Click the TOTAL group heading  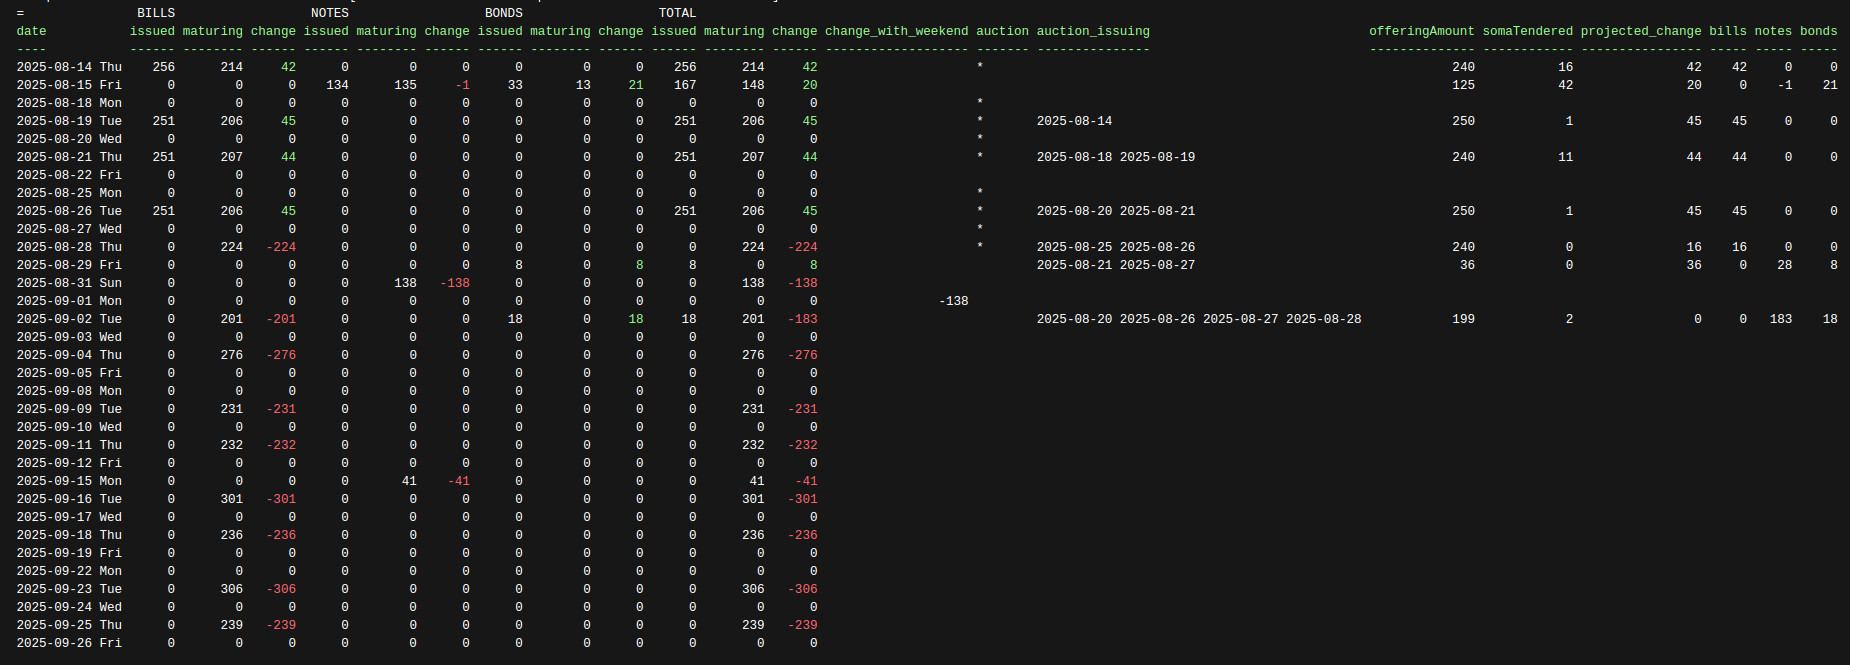coord(677,13)
